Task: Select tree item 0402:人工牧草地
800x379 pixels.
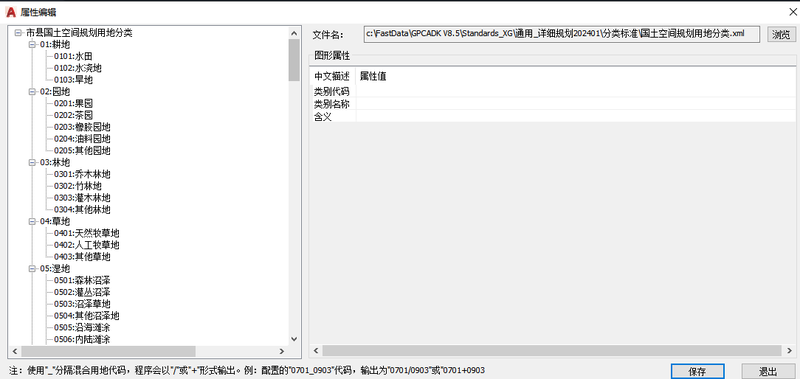Action: point(87,245)
